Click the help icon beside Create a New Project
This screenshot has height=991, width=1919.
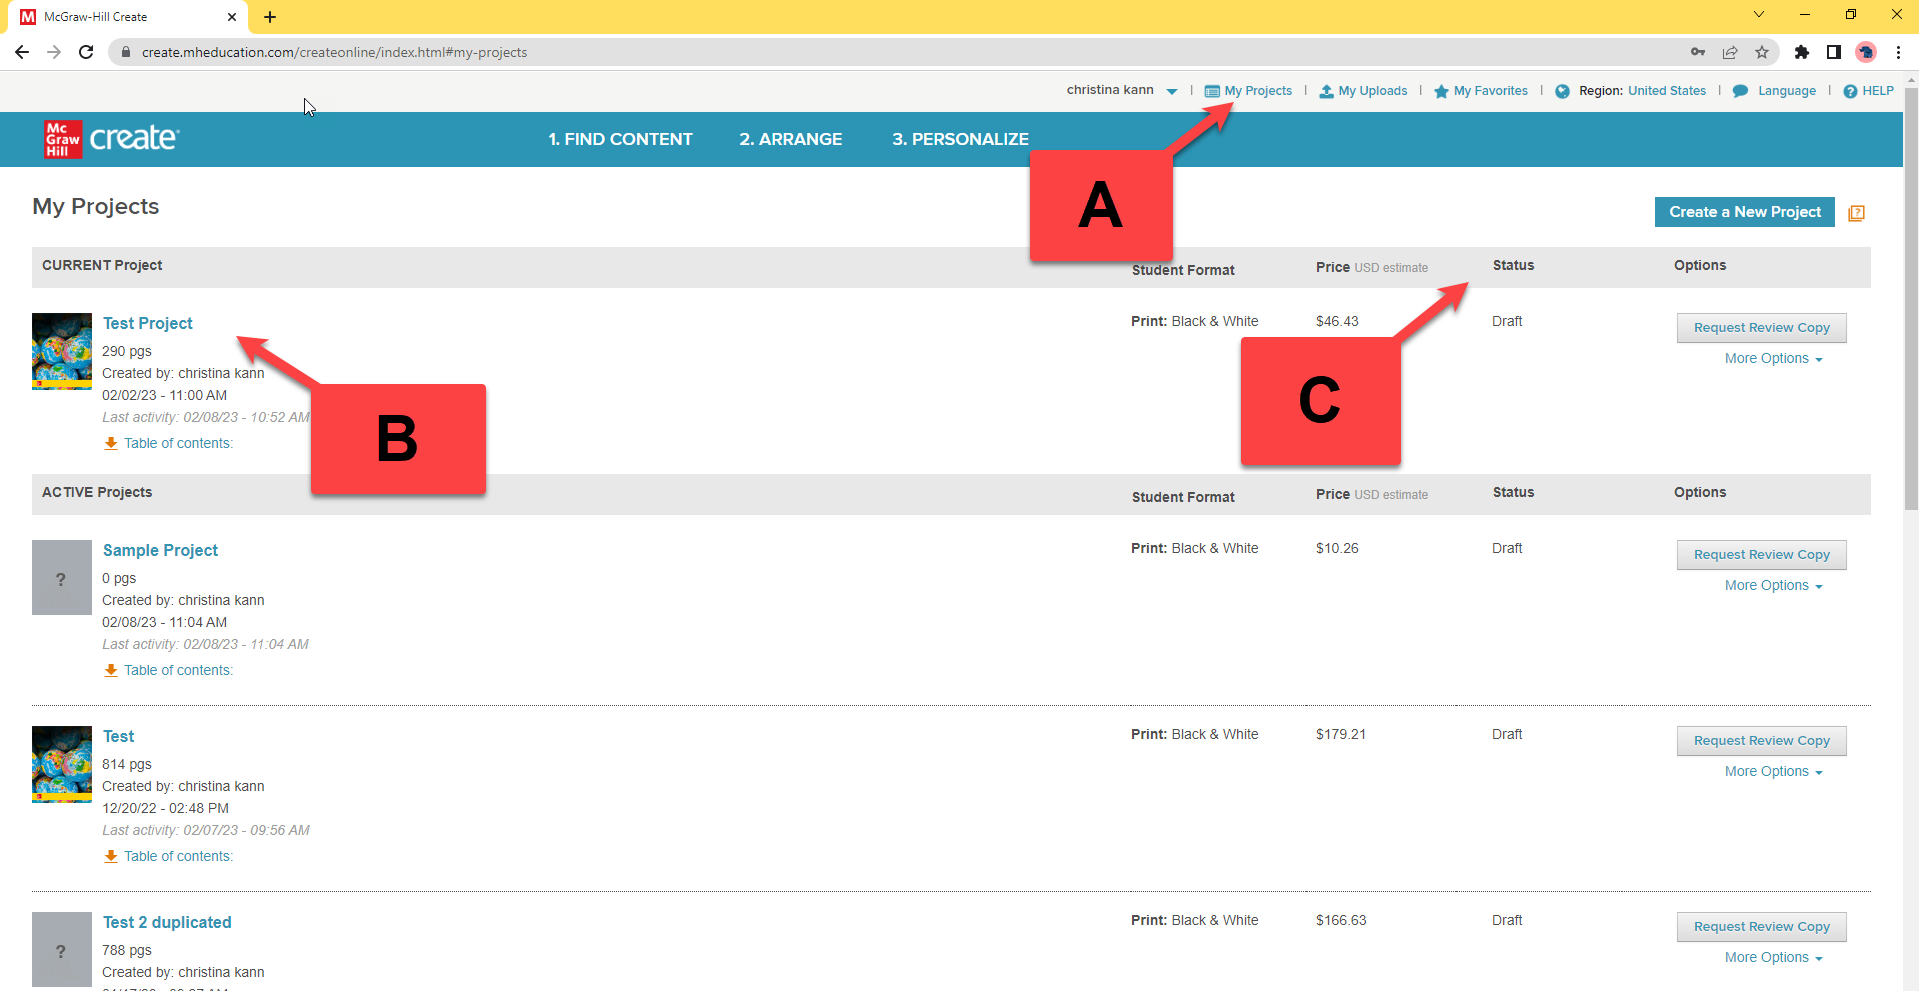(1856, 213)
